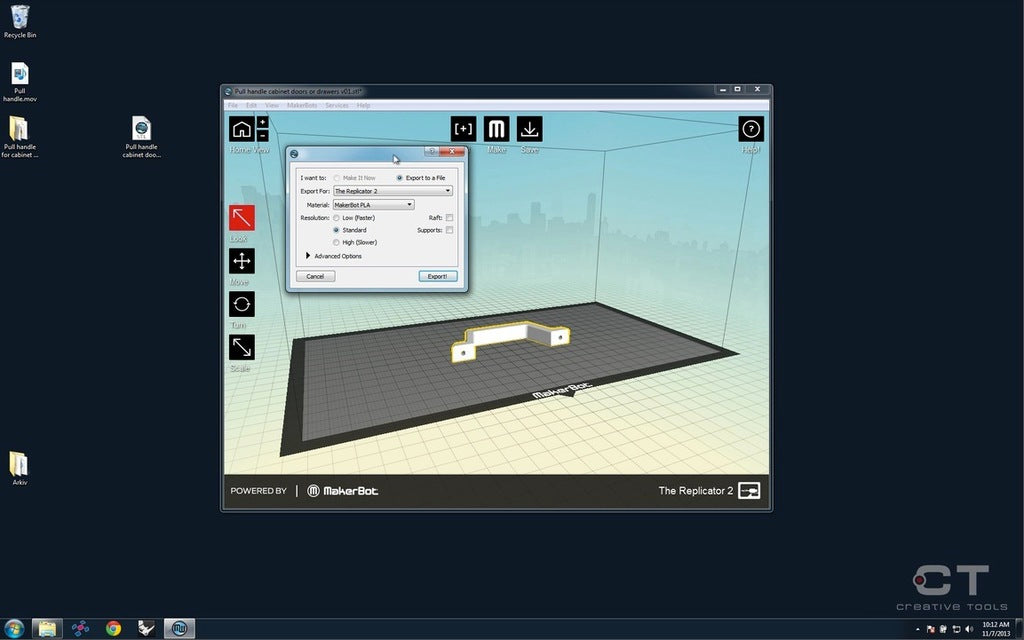Expand Advanced Options
Viewport: 1024px width, 640px height.
334,256
